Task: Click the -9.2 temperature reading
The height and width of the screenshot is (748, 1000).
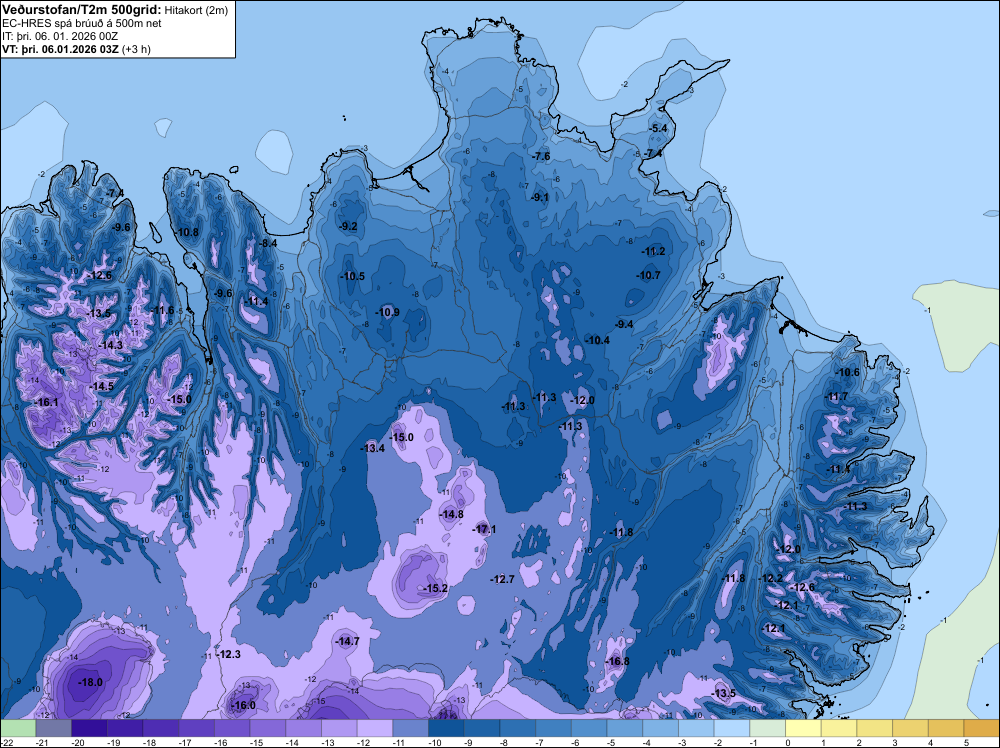Action: [348, 226]
